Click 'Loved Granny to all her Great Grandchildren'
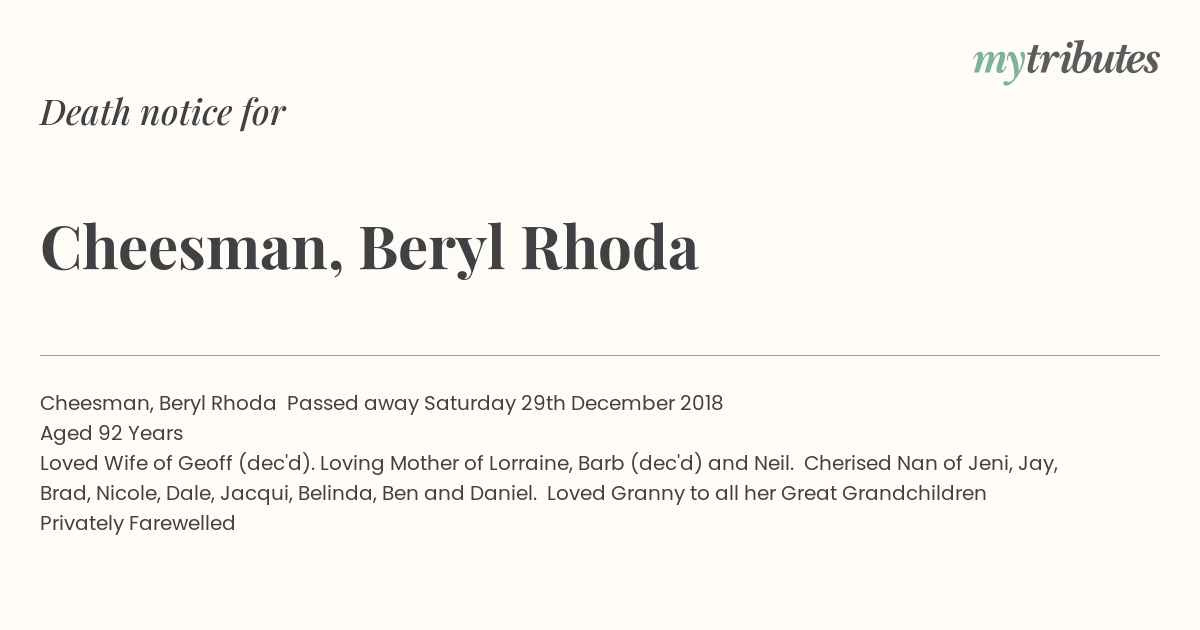 (767, 493)
